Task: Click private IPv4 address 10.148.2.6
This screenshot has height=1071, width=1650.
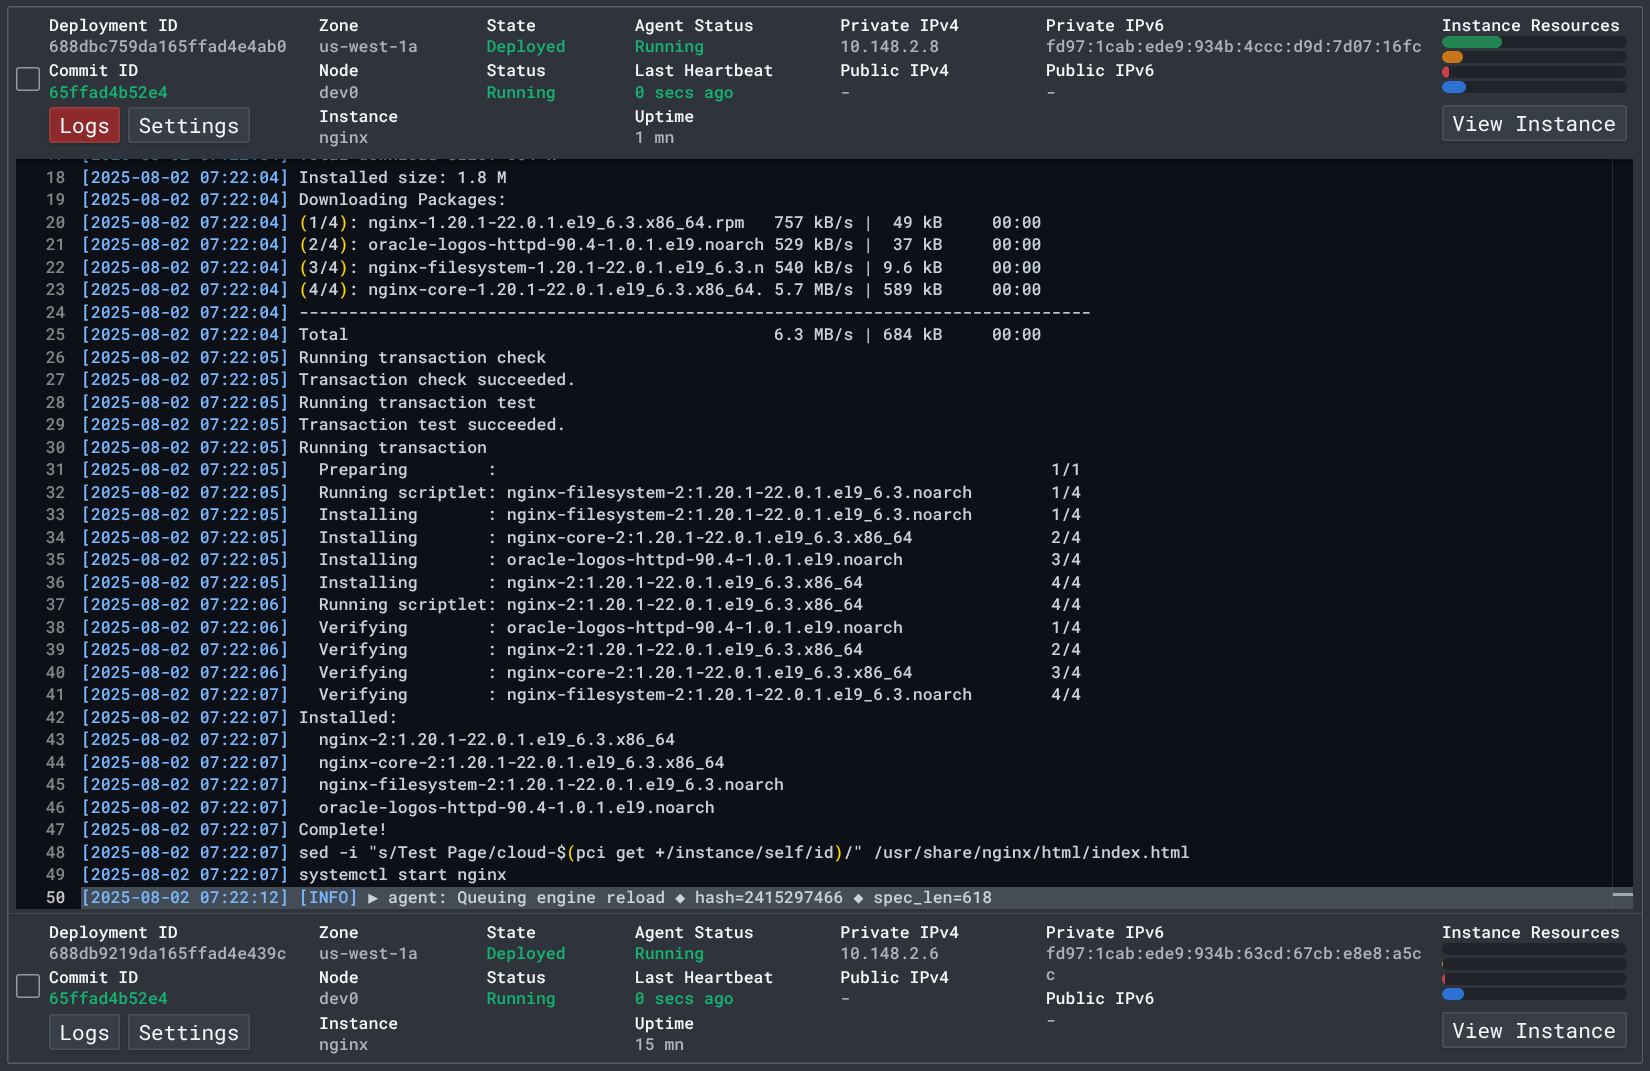Action: (889, 954)
